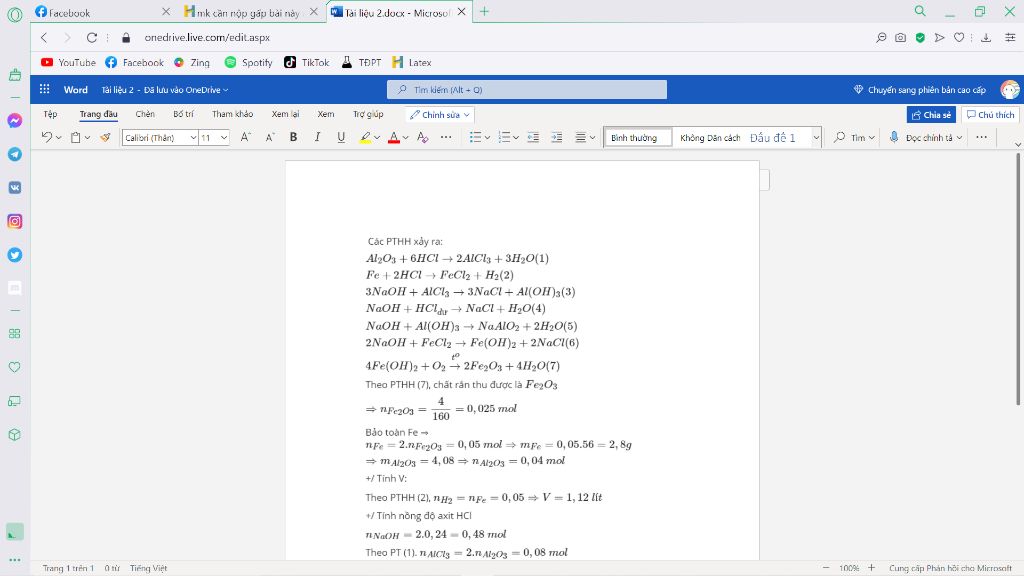
Task: Open the font size dropdown
Action: (x=224, y=138)
